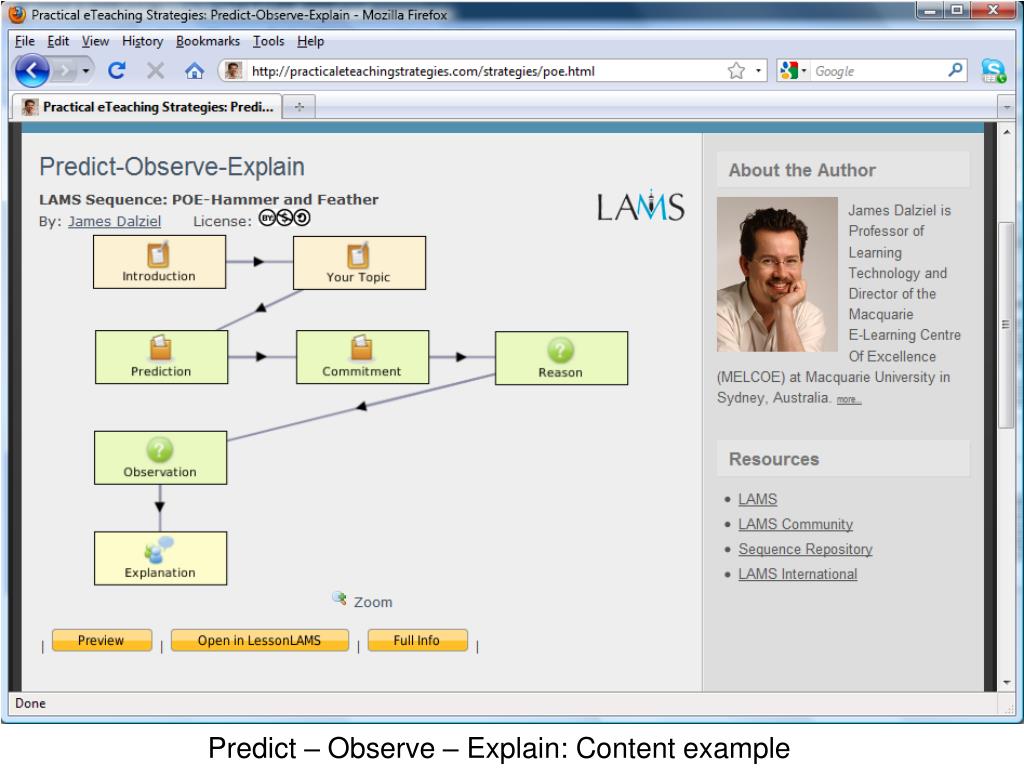Click the scrollbar up arrow
Image resolution: width=1024 pixels, height=768 pixels.
coord(1006,133)
